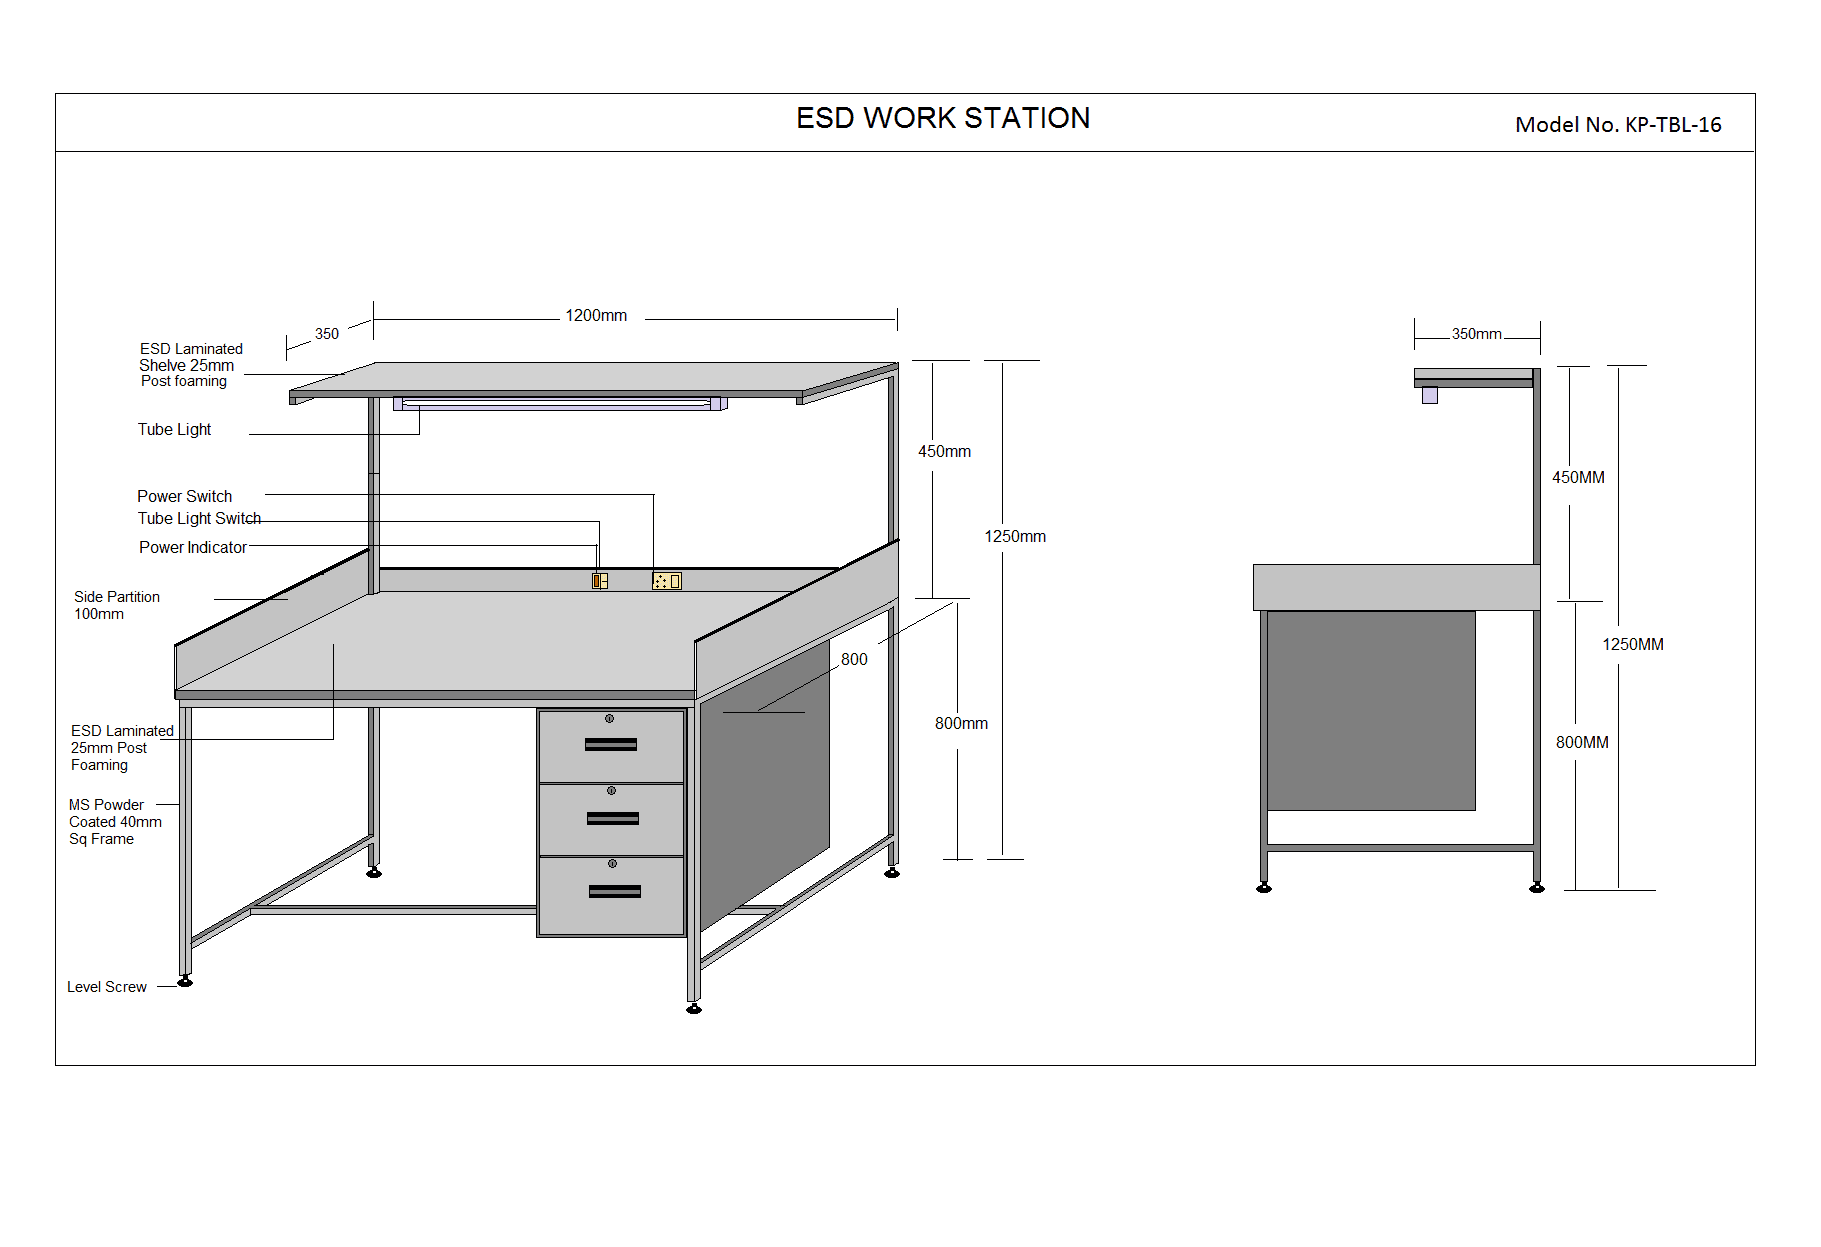Select the "Tube Light" label

[174, 430]
